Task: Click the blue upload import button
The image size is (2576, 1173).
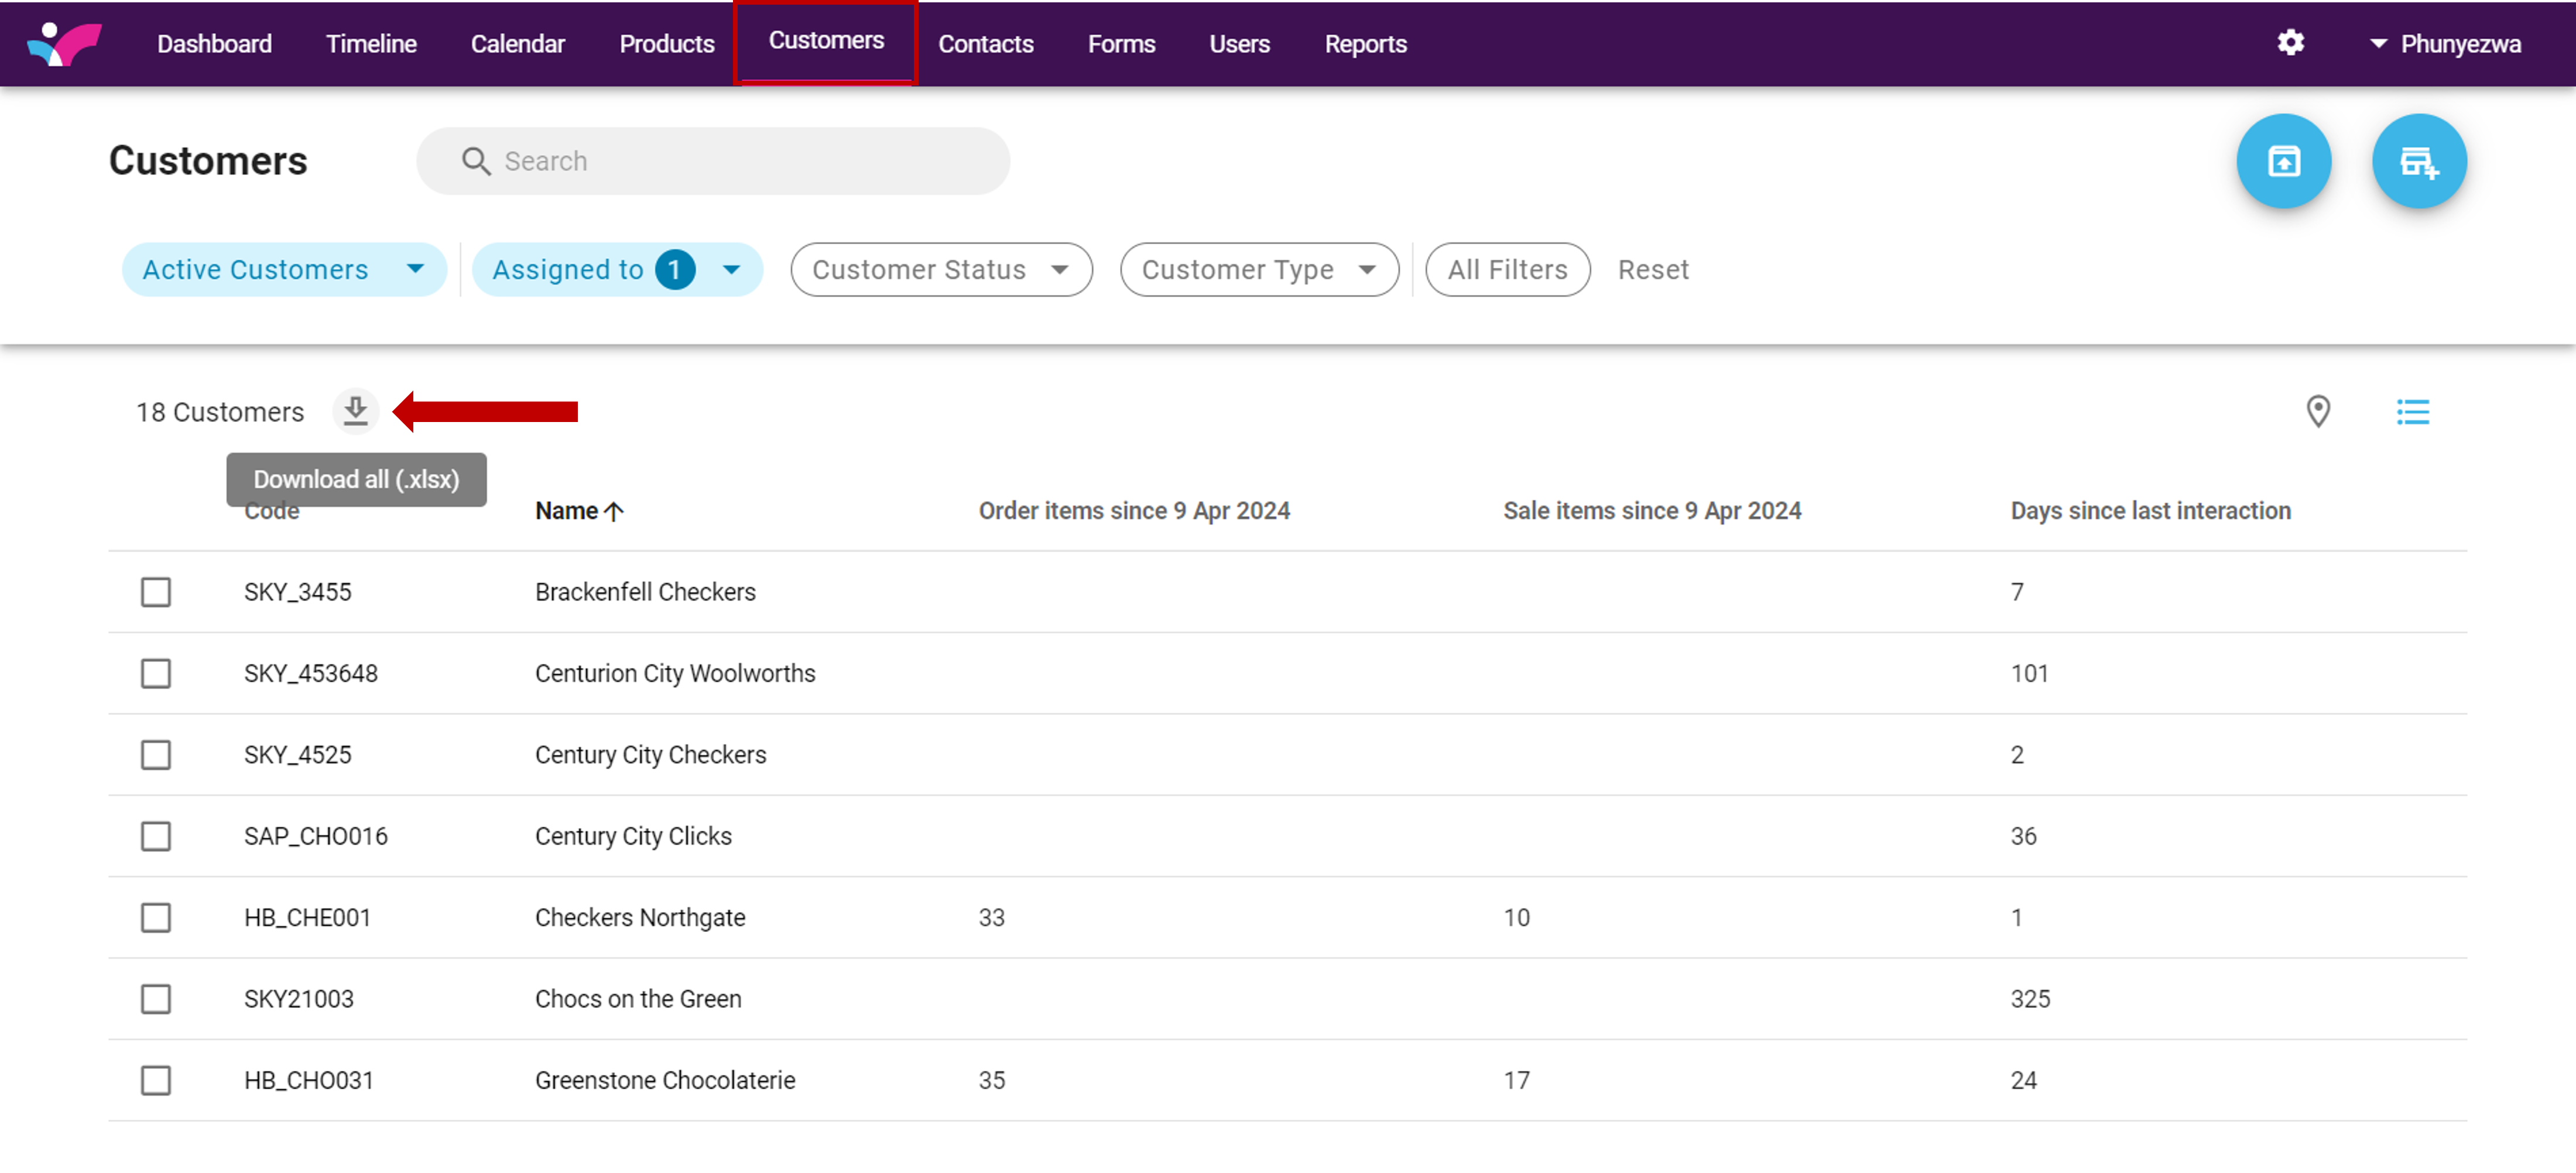Action: [x=2283, y=161]
